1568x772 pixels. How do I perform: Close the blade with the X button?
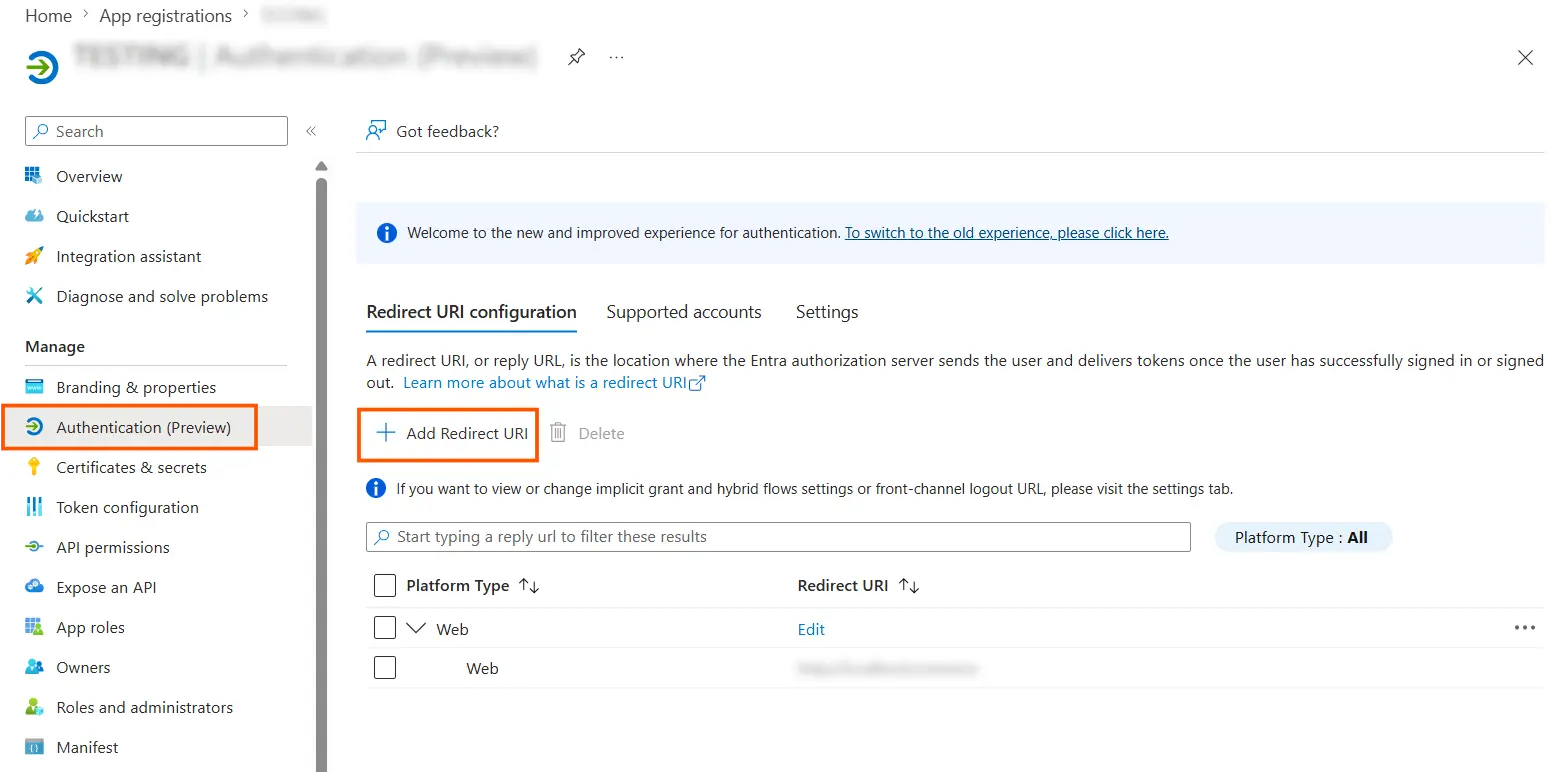pyautogui.click(x=1525, y=58)
